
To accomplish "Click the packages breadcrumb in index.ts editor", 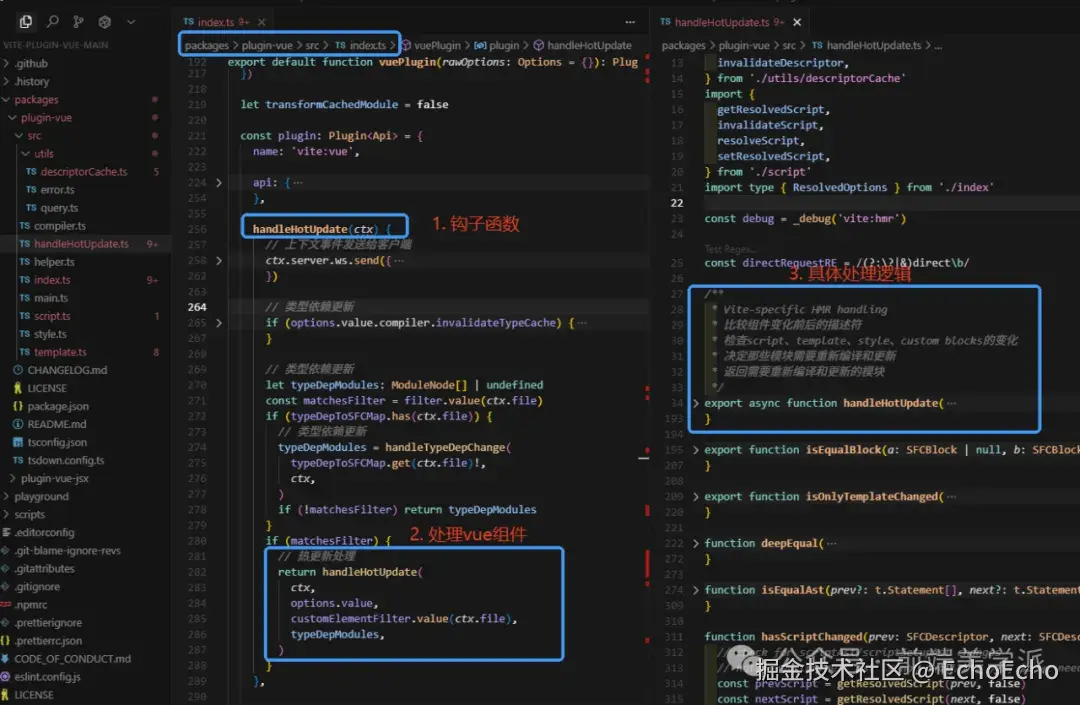I will point(206,45).
